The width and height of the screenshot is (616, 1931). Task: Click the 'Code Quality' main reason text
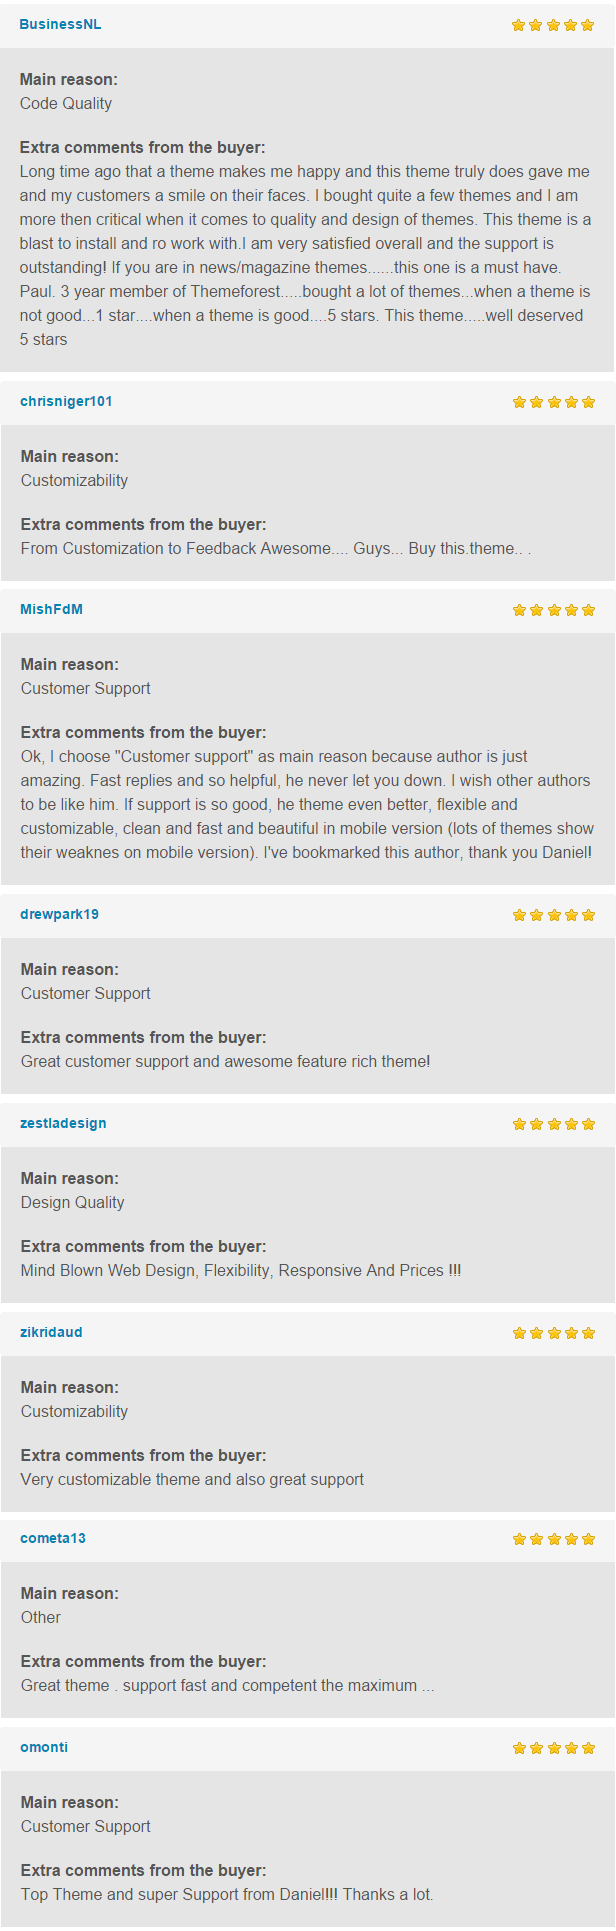(66, 103)
